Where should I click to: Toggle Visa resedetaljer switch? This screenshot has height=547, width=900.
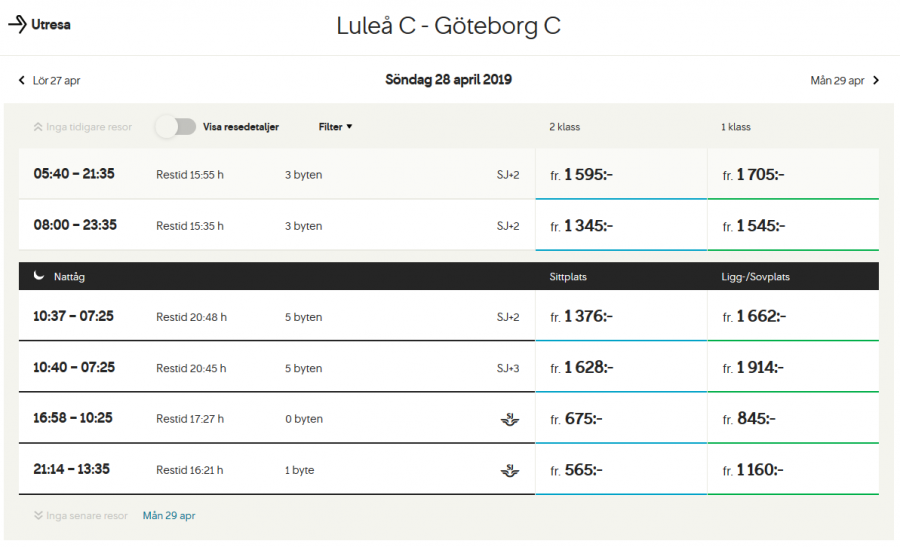176,127
